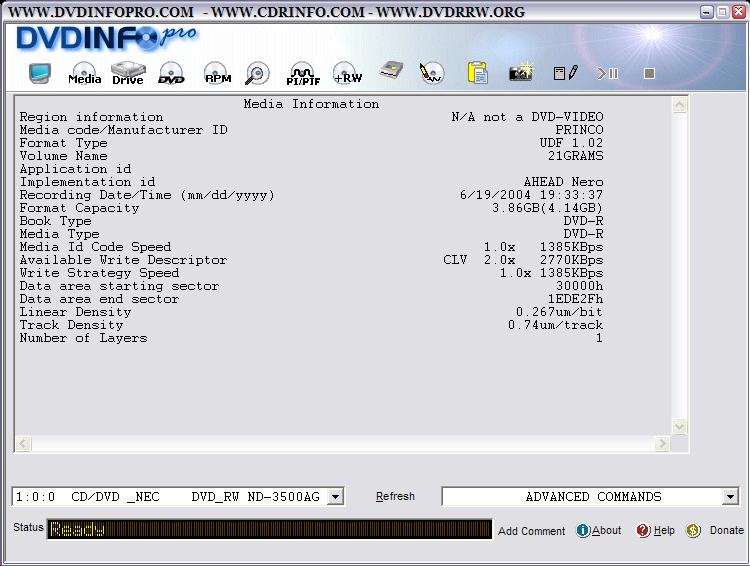750x566 pixels.
Task: Click the Refresh button
Action: point(395,496)
